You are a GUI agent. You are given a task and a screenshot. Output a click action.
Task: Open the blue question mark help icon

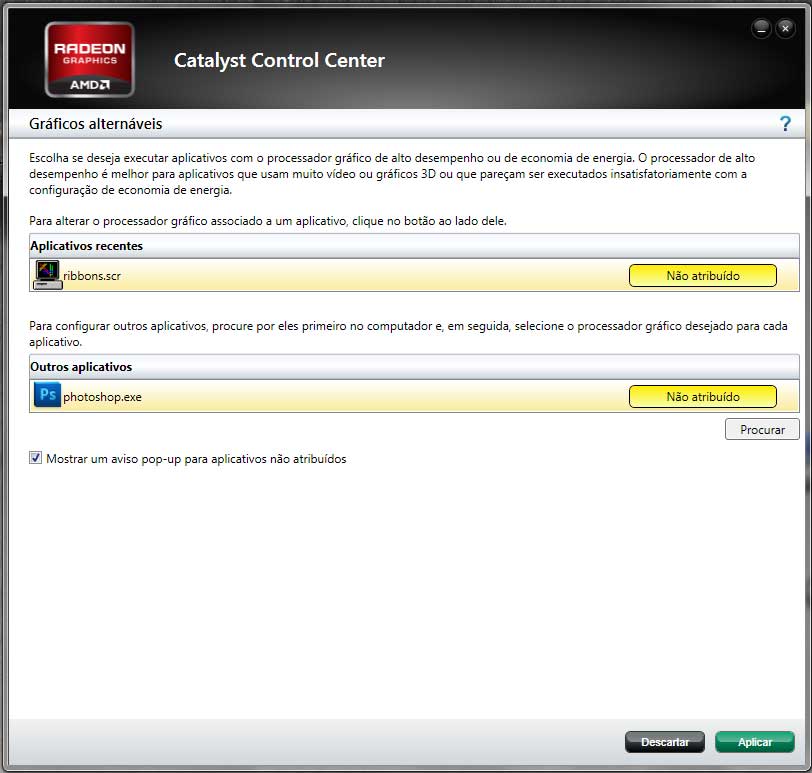click(785, 124)
